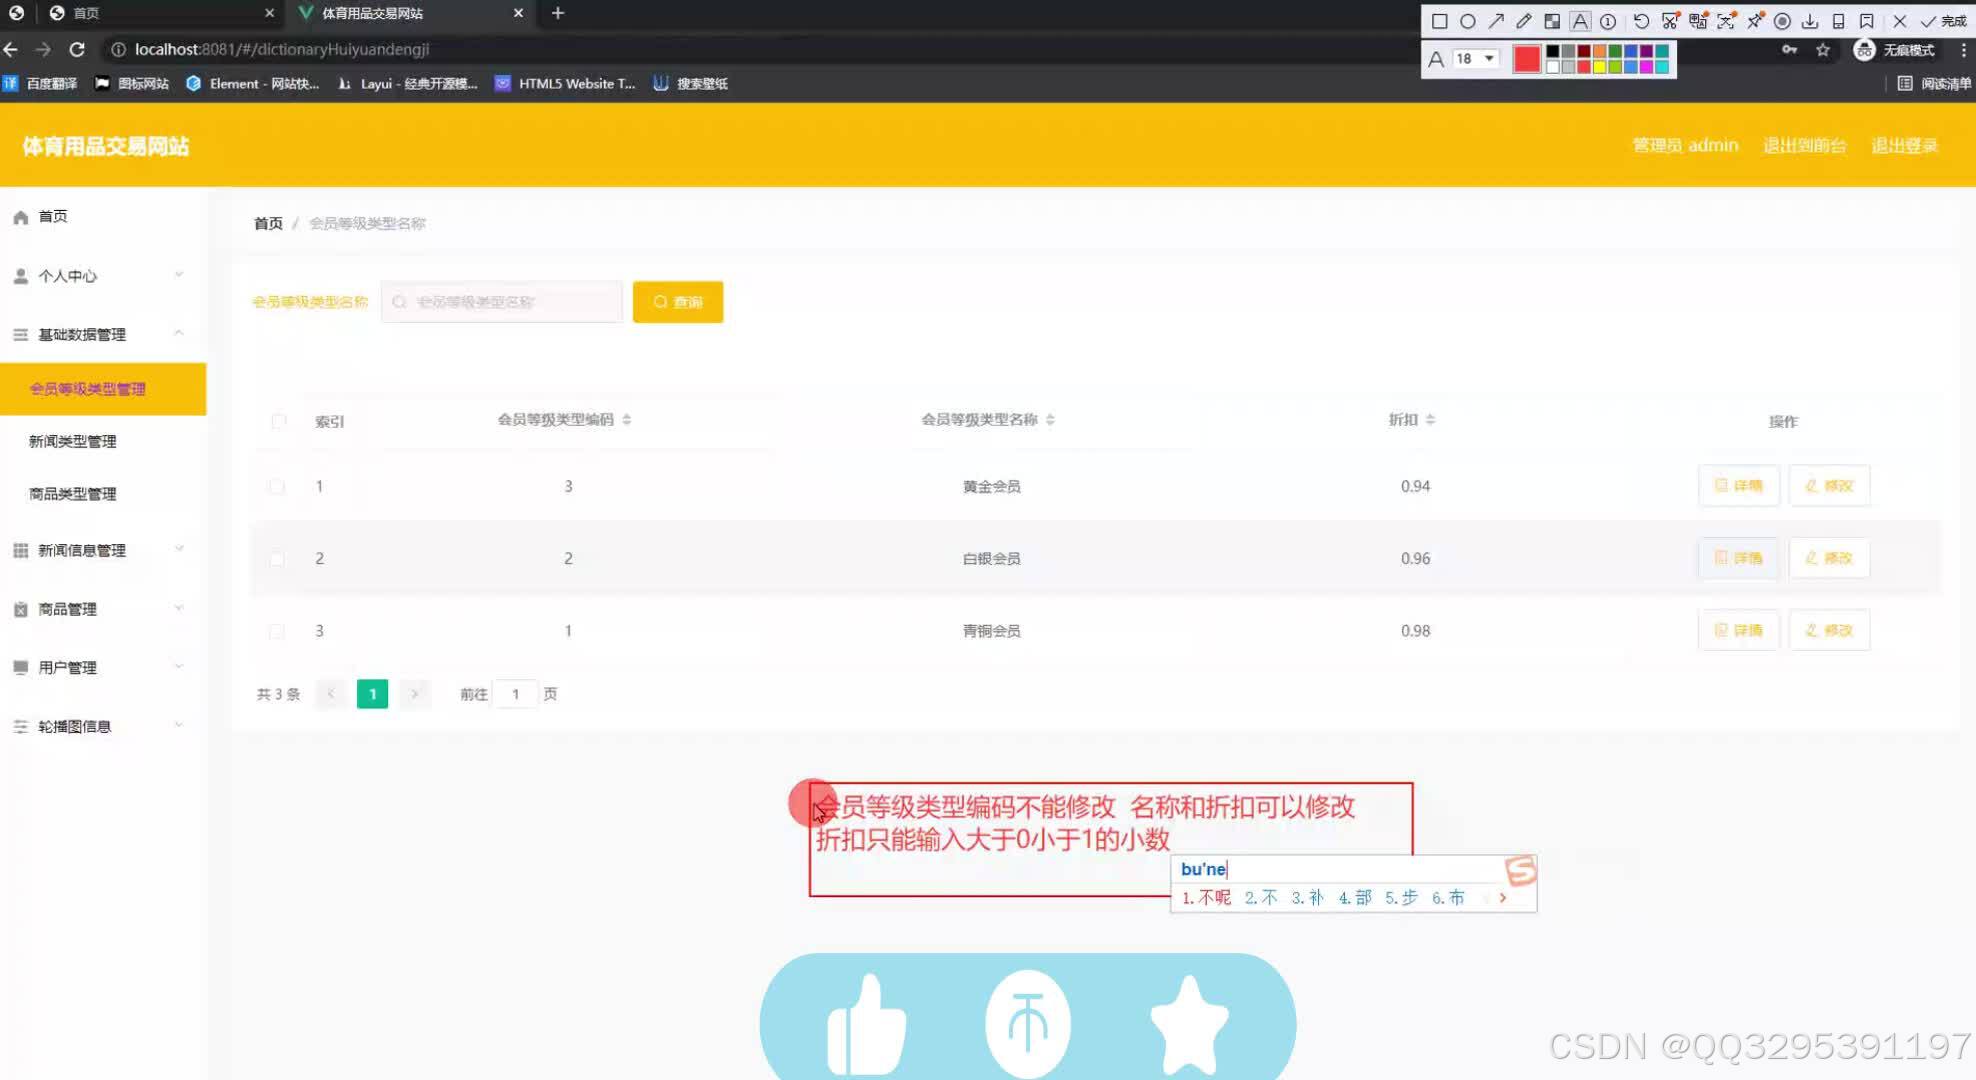
Task: Open 商品类型管理 in sidebar
Action: pyautogui.click(x=103, y=494)
